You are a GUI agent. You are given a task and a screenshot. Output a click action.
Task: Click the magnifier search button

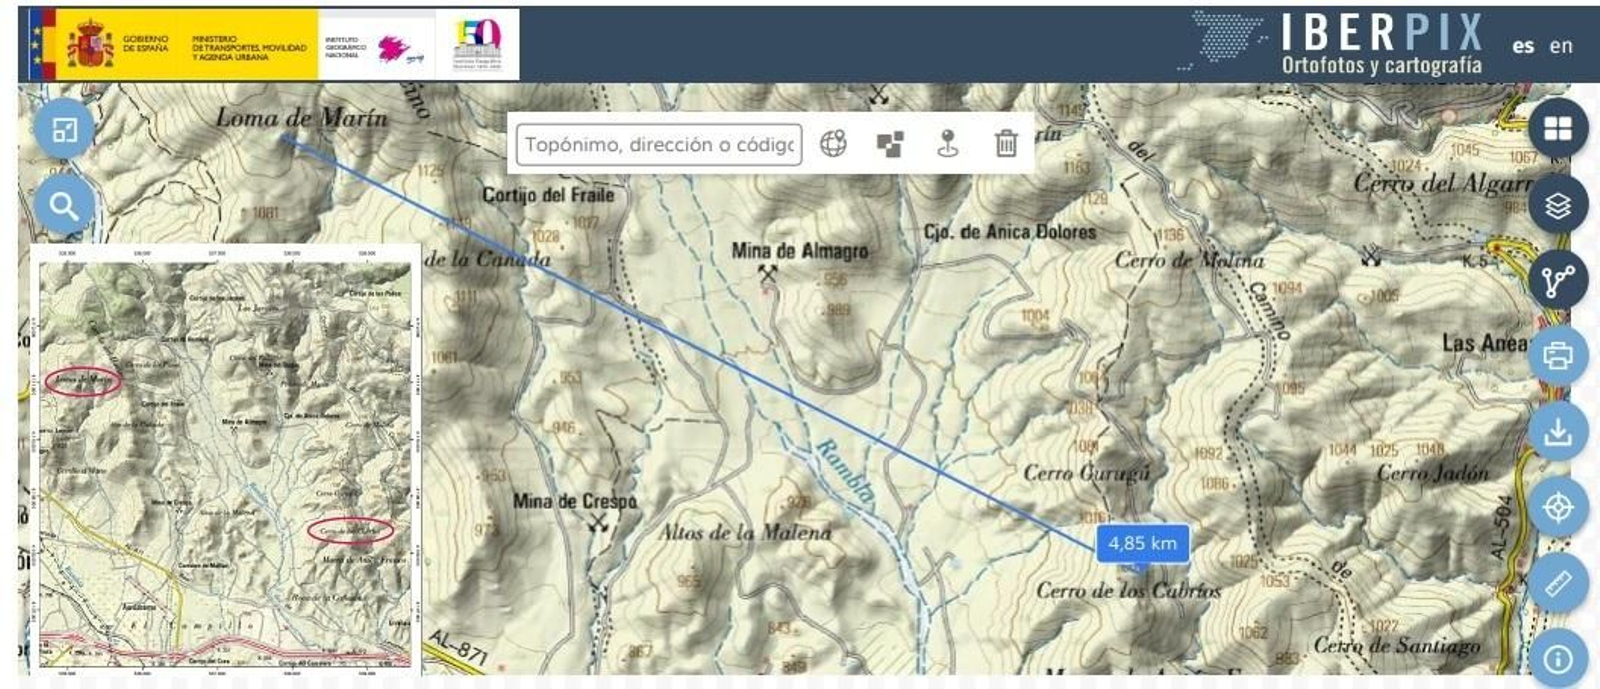(x=64, y=206)
